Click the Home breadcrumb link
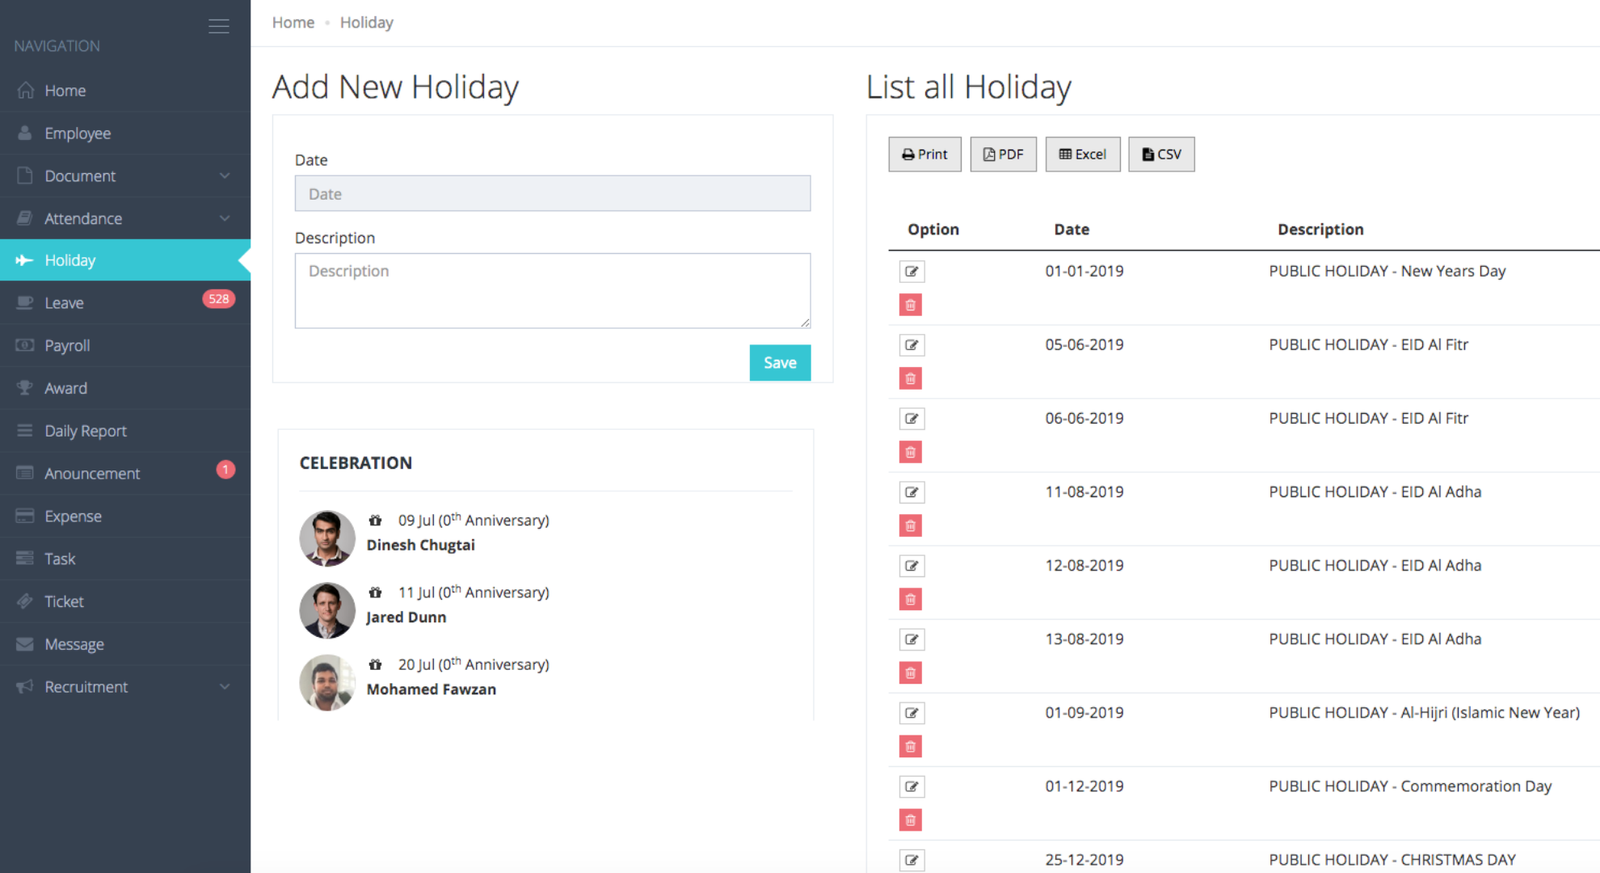Viewport: 1600px width, 873px height. [x=293, y=23]
